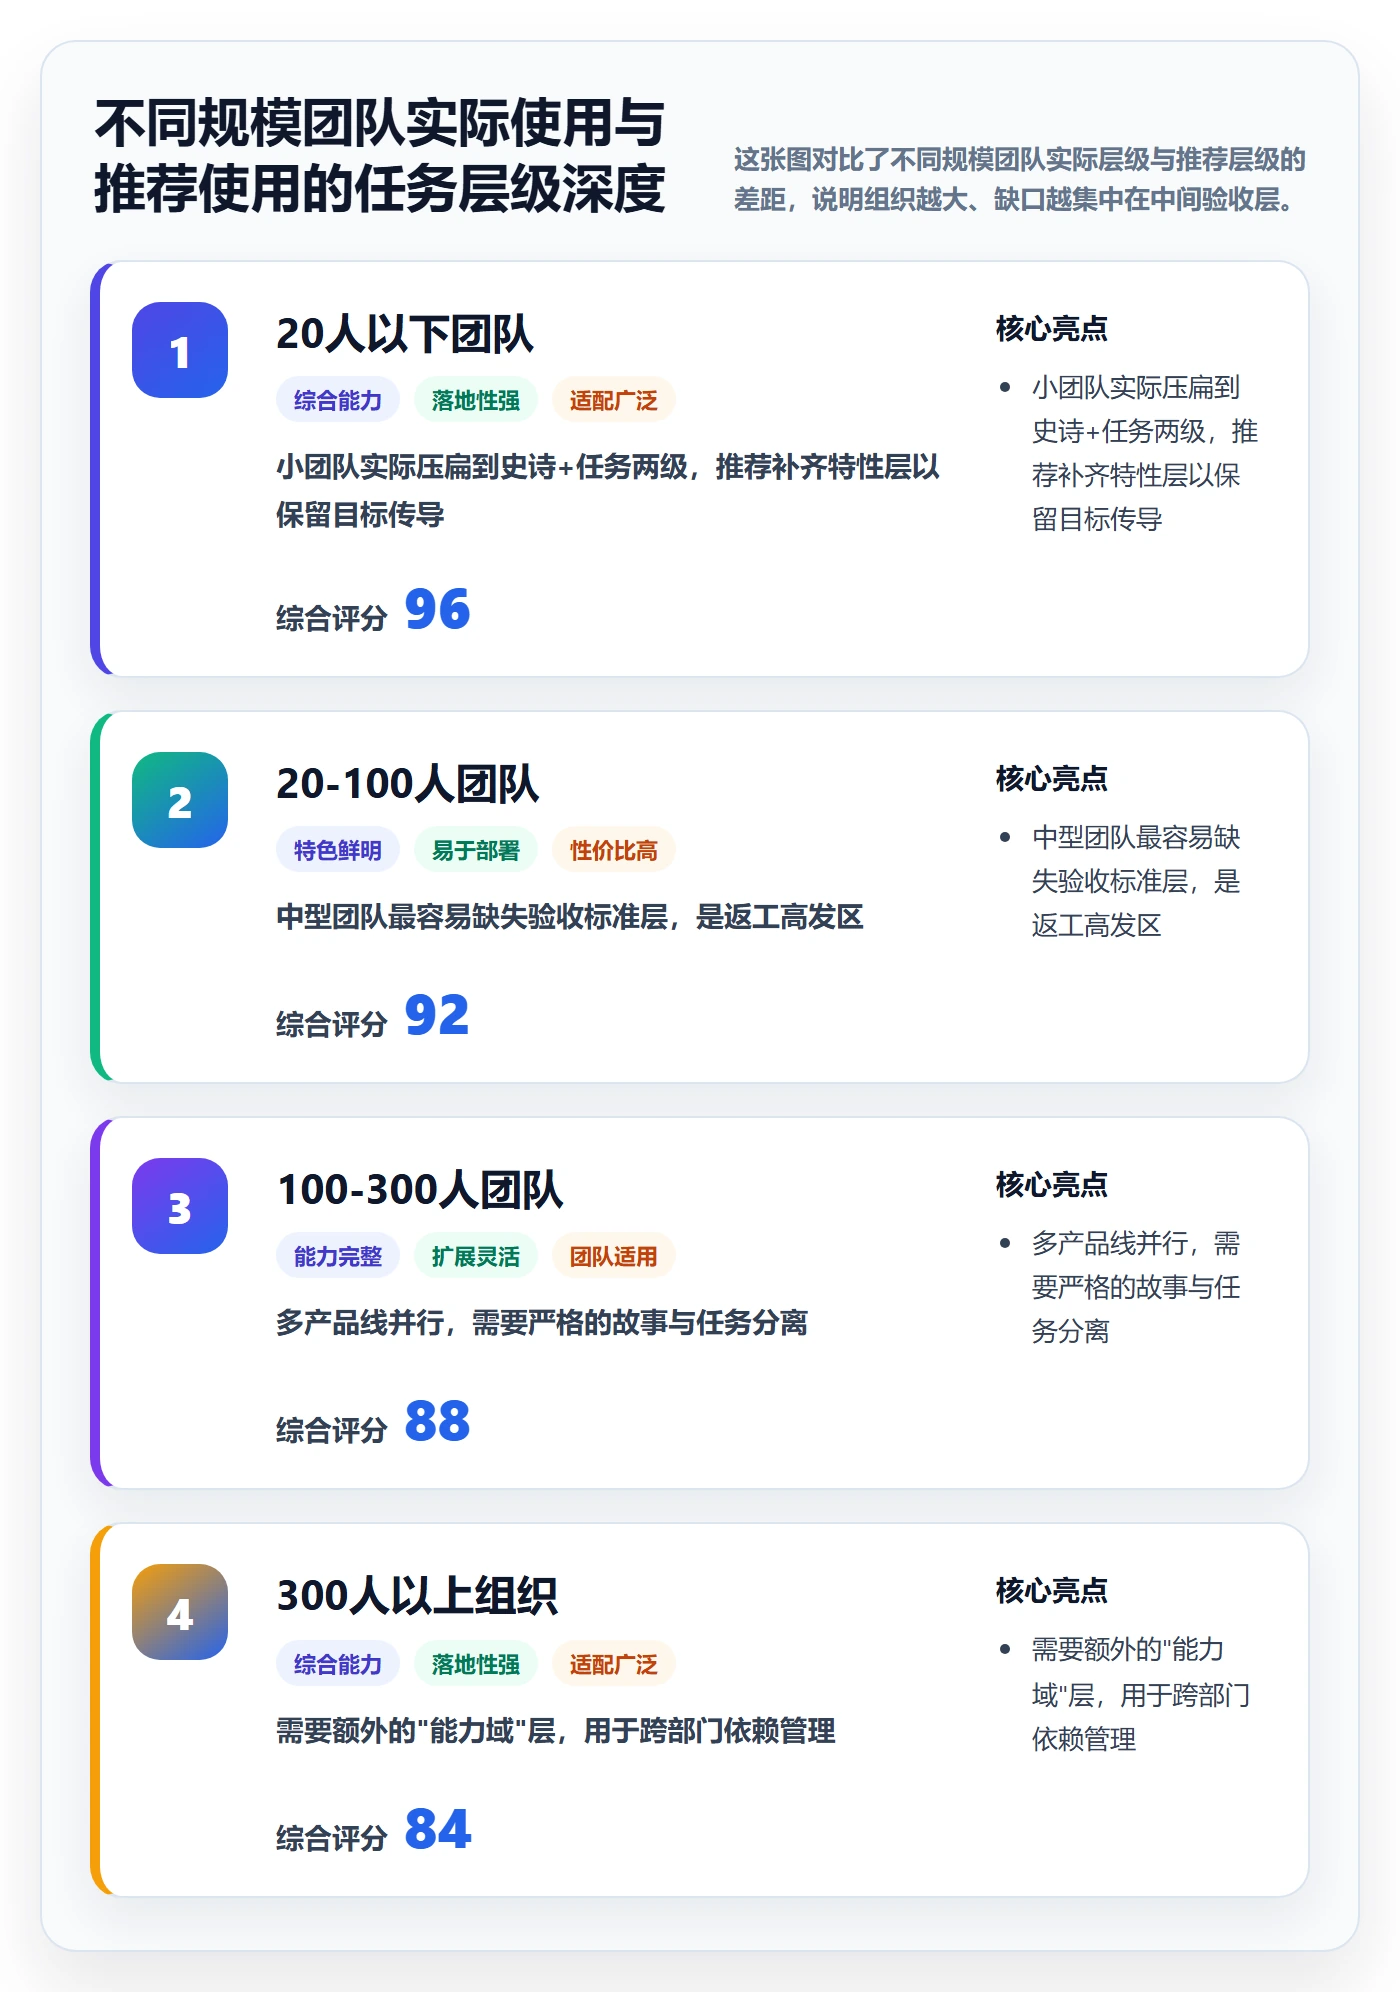Select the 300人以上组织 card title
The image size is (1400, 1992).
[x=417, y=1596]
